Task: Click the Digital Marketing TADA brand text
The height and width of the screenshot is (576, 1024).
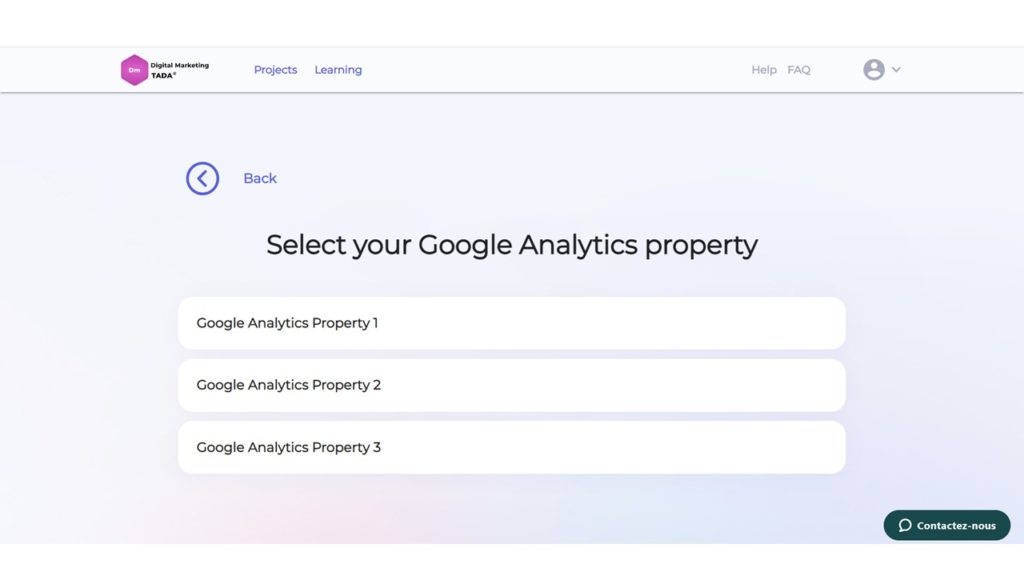Action: [x=180, y=70]
